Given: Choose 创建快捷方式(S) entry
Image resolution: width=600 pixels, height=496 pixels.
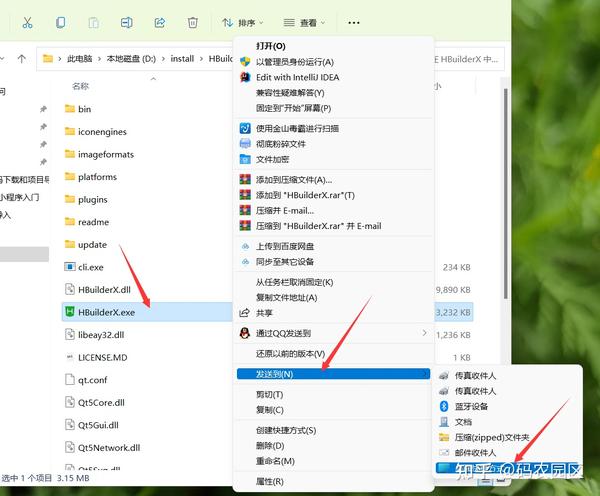Looking at the screenshot, I should tap(334, 430).
